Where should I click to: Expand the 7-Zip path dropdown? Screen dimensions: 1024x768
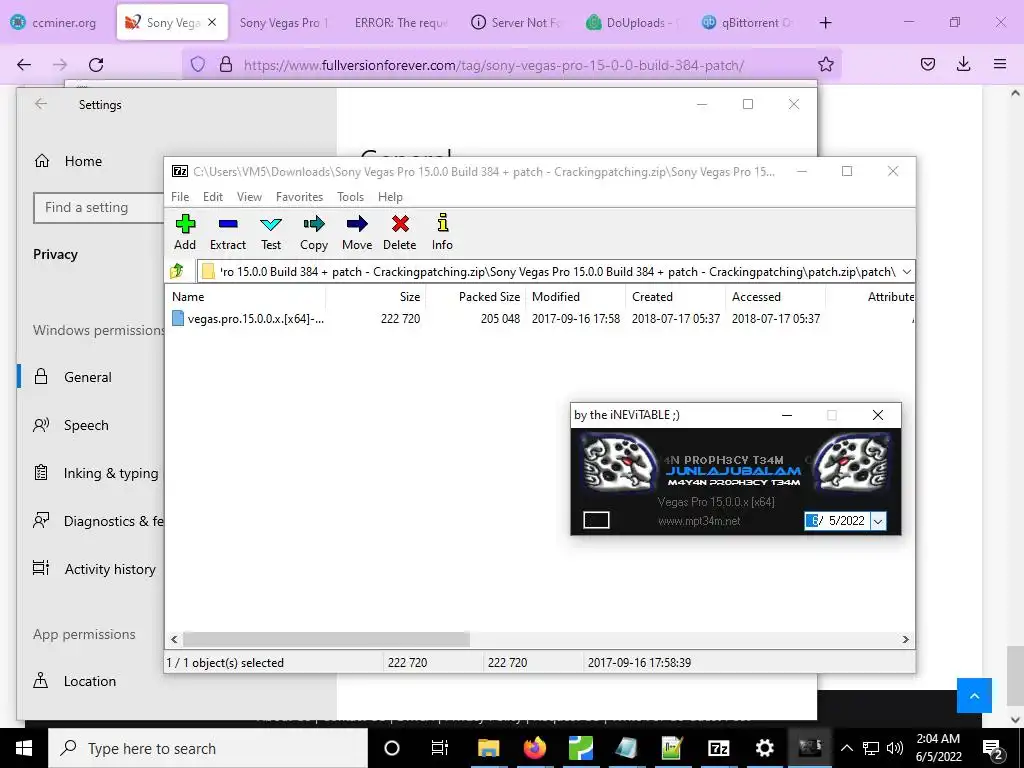point(906,272)
